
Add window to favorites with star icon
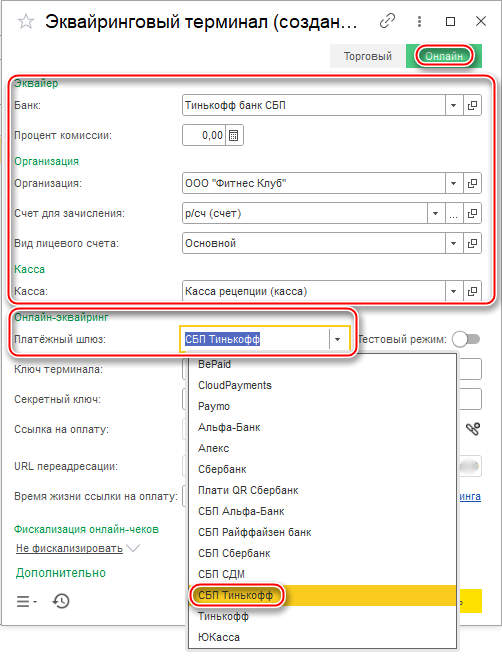[26, 21]
